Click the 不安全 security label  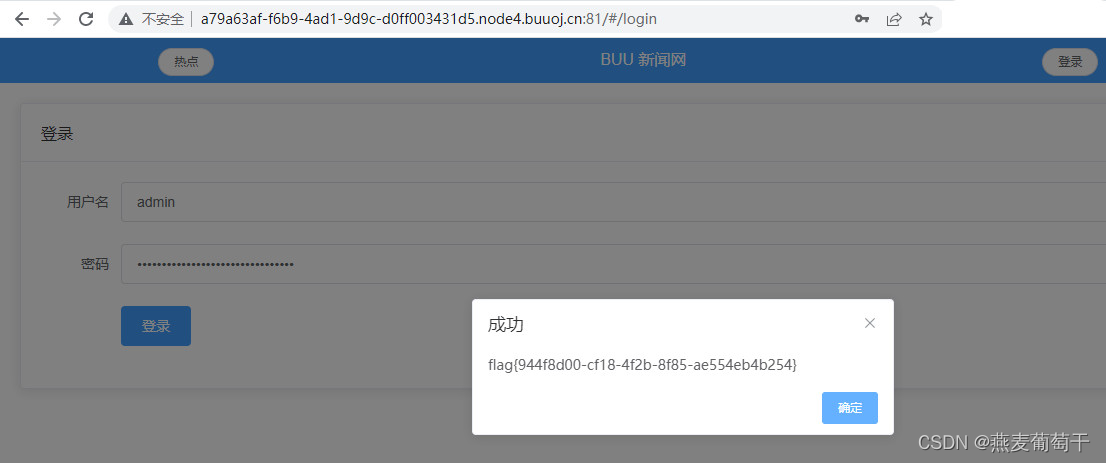point(162,19)
